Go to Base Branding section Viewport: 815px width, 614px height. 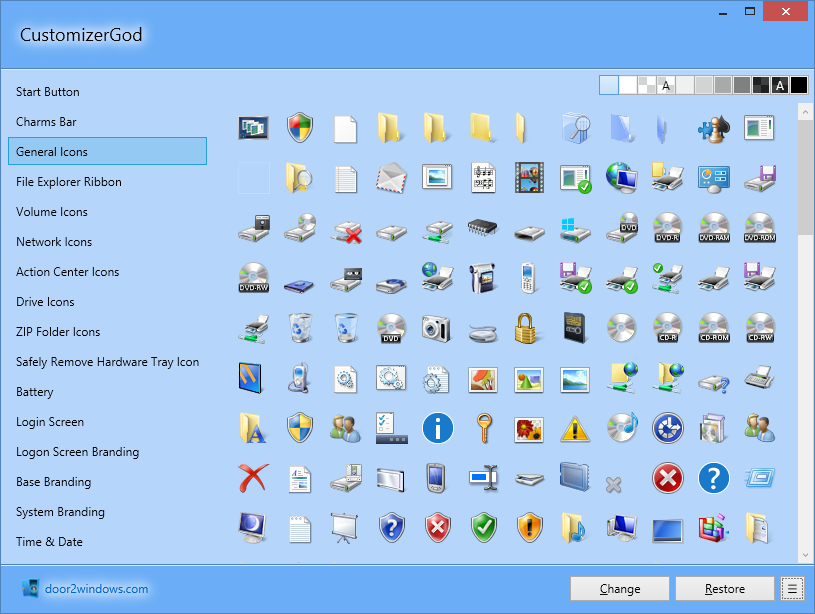[54, 482]
